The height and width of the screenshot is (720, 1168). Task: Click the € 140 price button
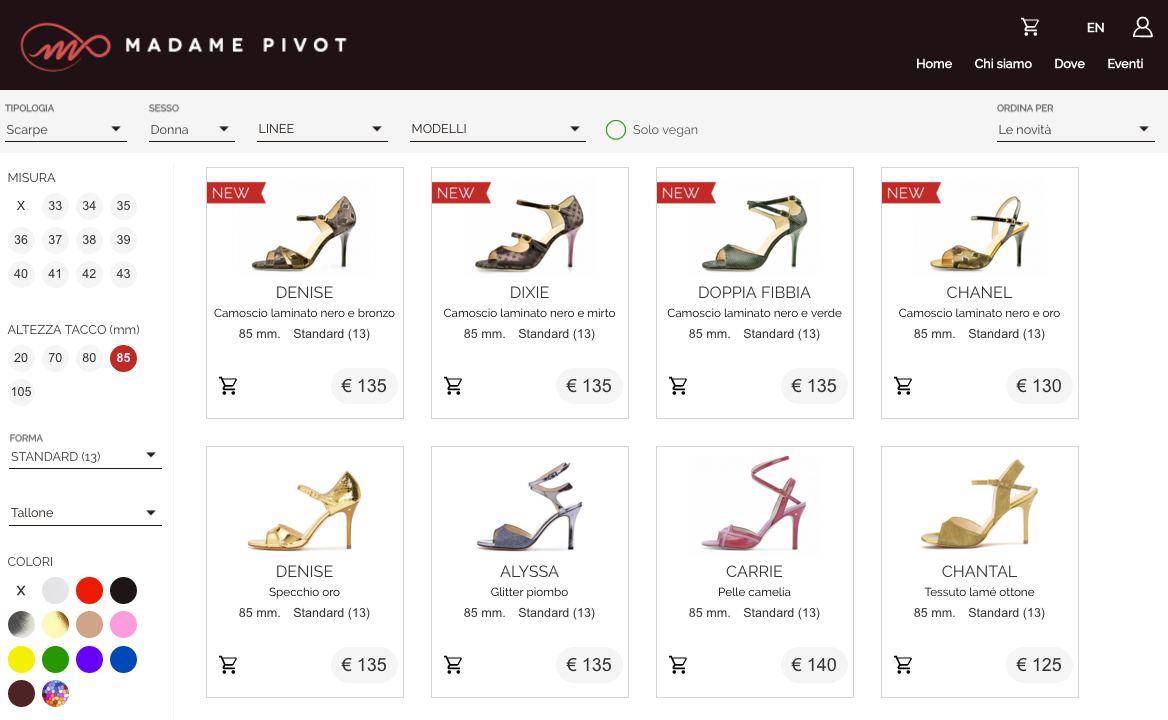pyautogui.click(x=813, y=665)
